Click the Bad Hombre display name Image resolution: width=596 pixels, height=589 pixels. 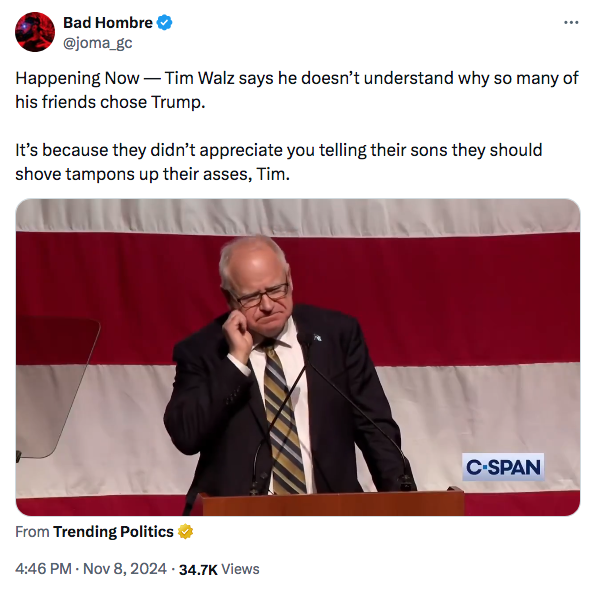(x=108, y=23)
